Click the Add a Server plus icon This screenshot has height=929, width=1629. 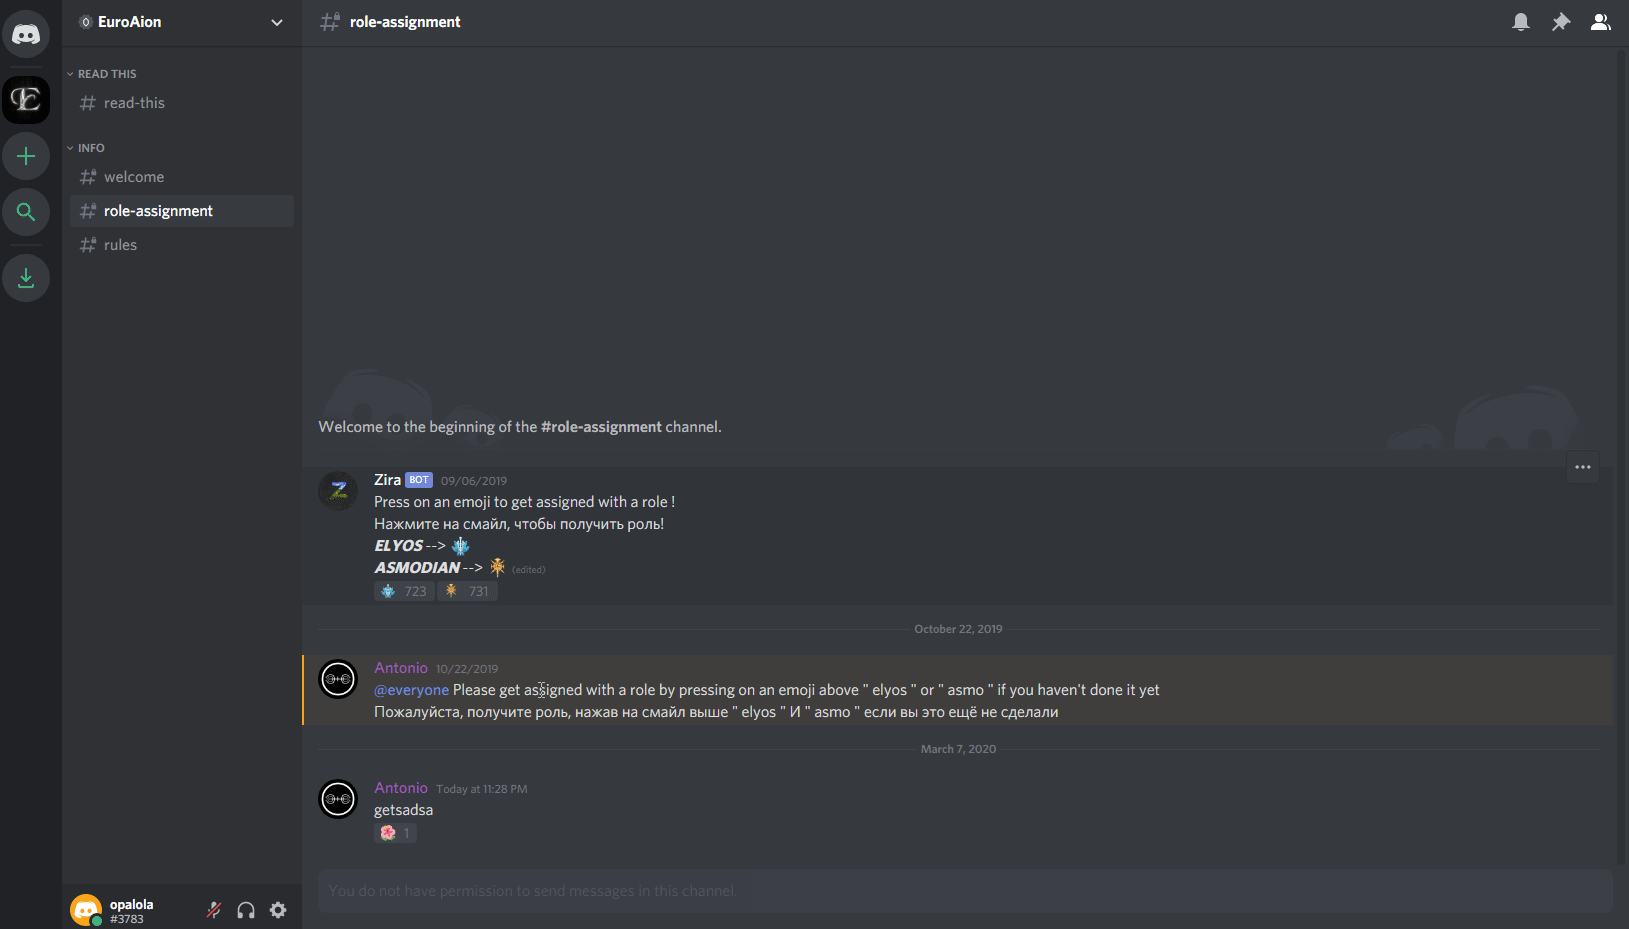pos(26,156)
